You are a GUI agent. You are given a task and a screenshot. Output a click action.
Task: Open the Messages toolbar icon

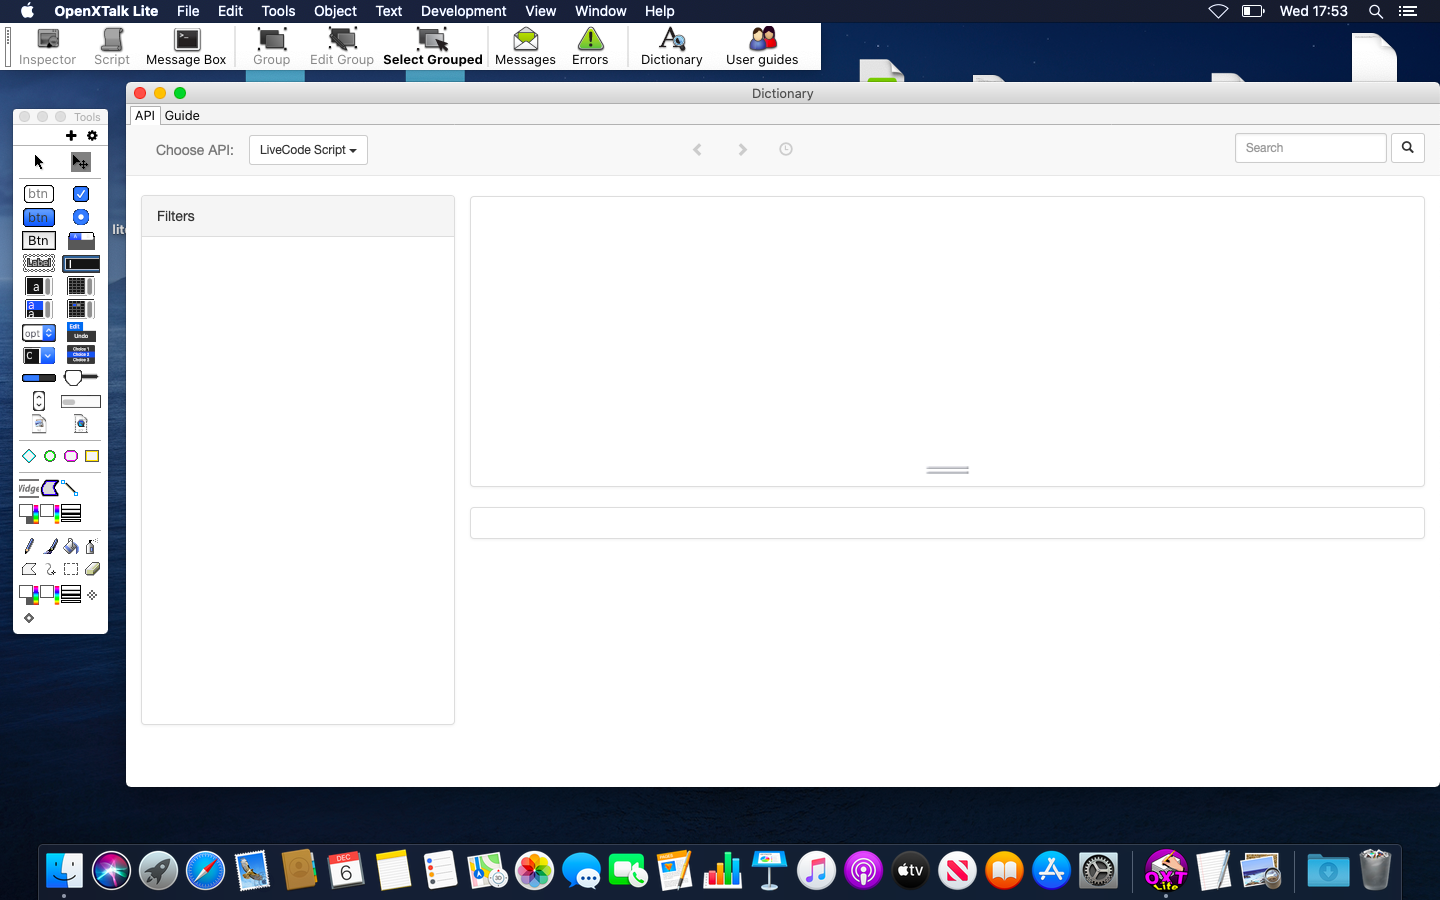click(525, 47)
